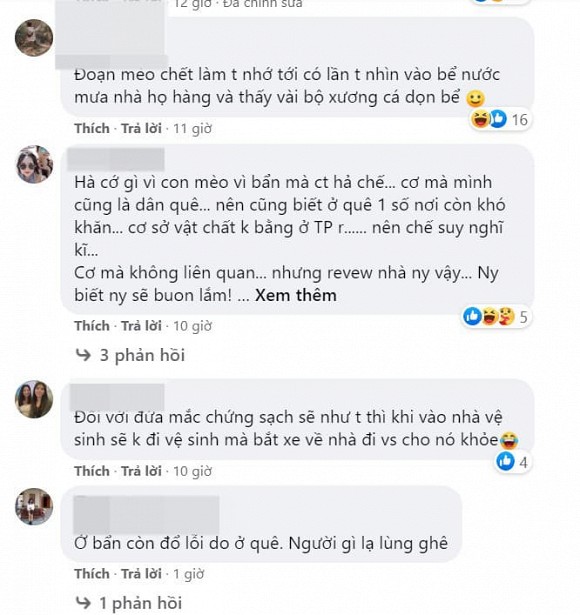580x615 pixels.
Task: Click 'Trả lời' on the 1 giờ comment
Action: 141,574
